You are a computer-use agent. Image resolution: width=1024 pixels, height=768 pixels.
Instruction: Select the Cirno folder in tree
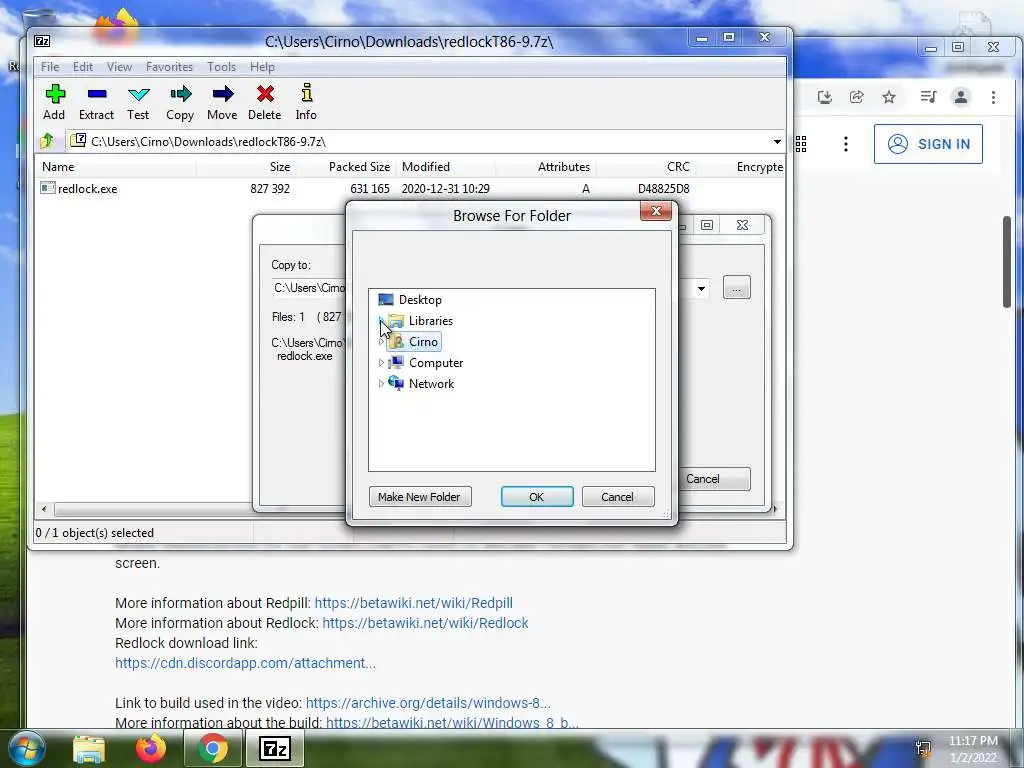pos(423,342)
